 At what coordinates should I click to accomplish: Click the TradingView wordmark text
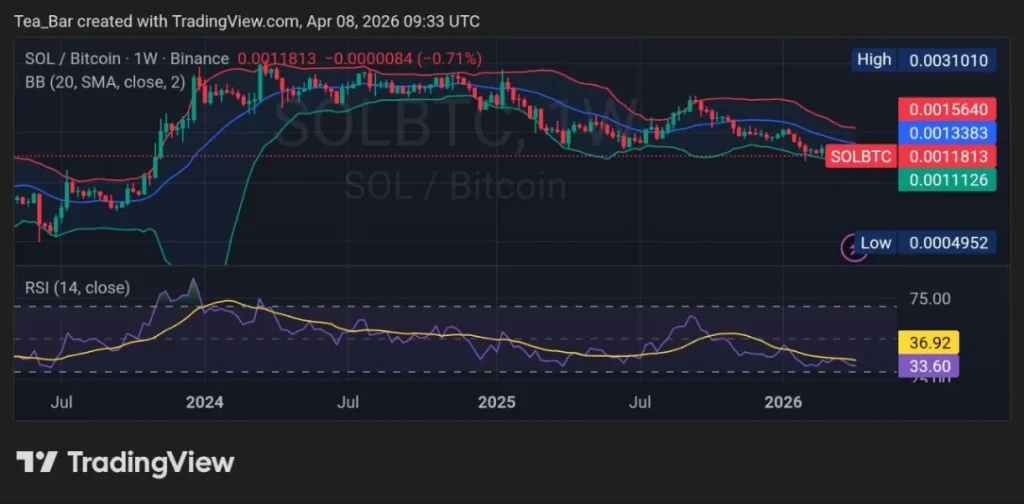click(x=150, y=462)
